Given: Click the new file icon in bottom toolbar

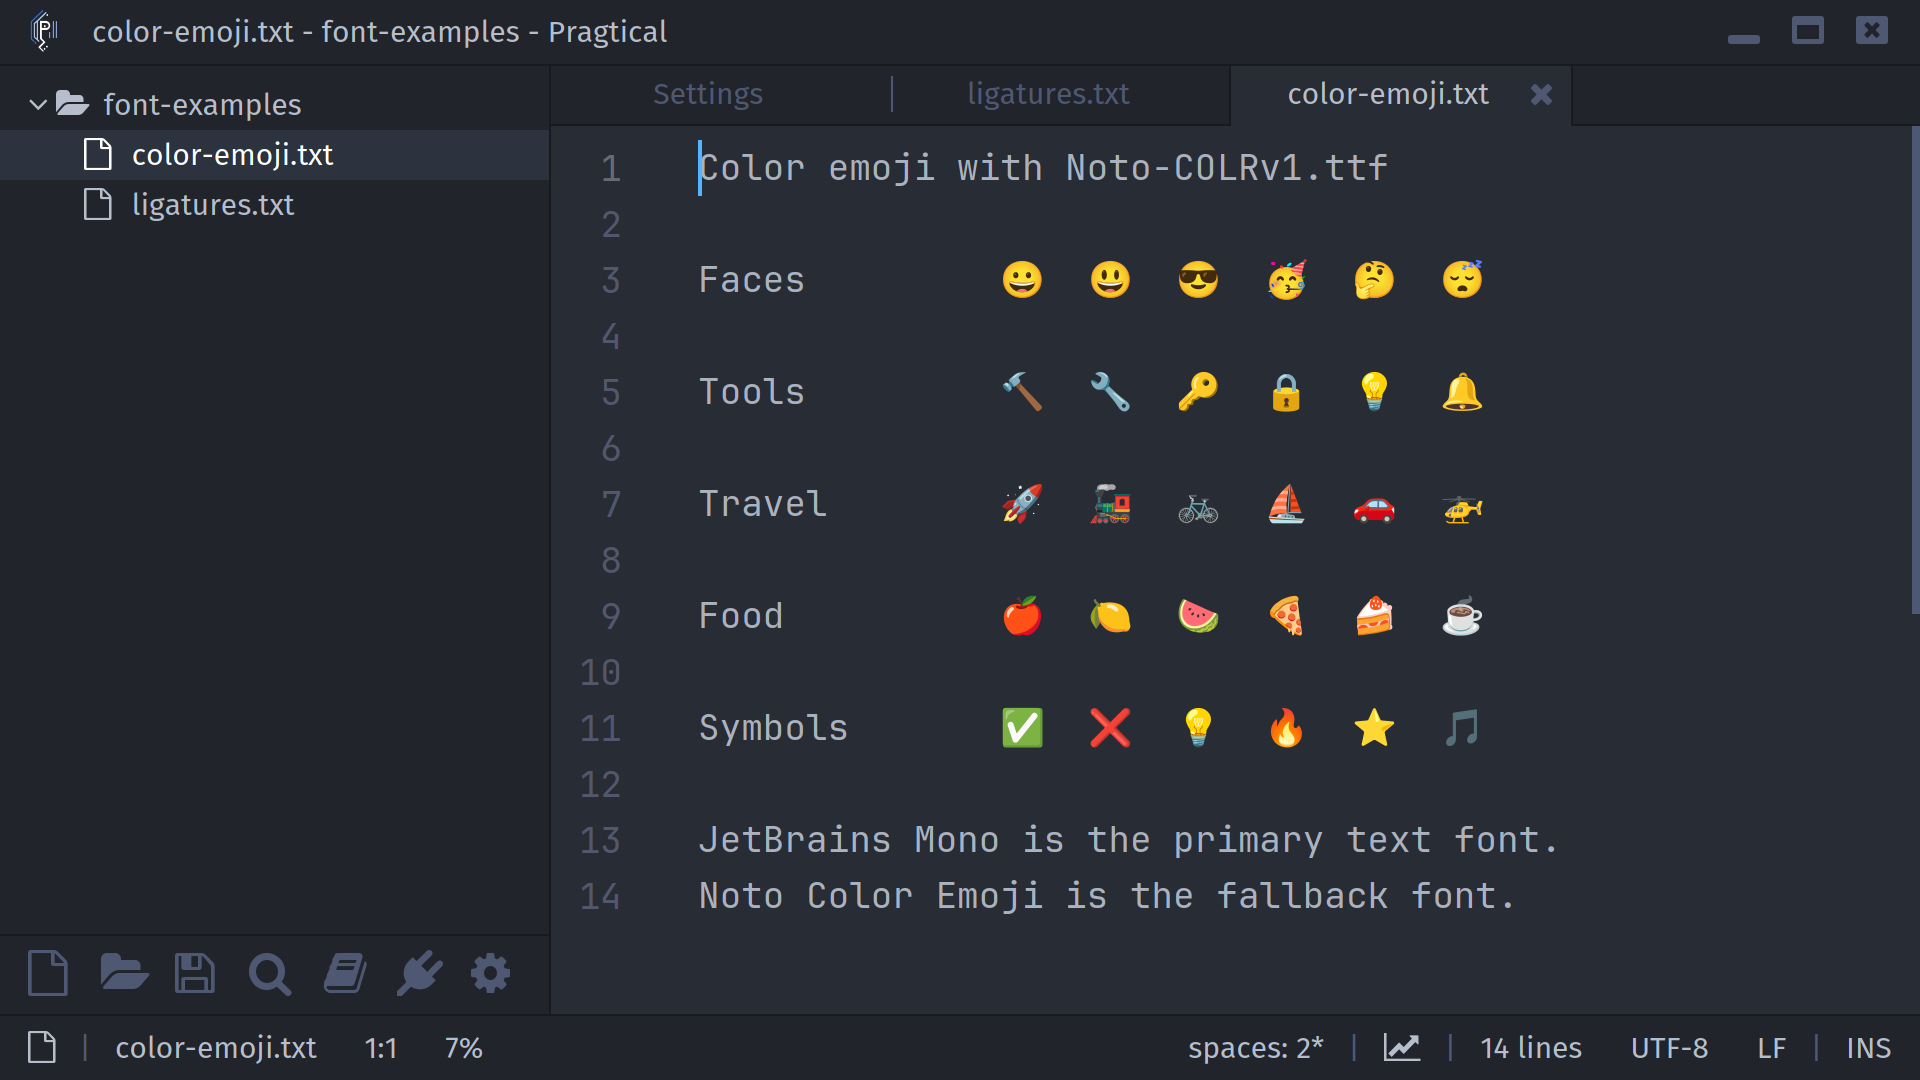Looking at the screenshot, I should coord(48,973).
